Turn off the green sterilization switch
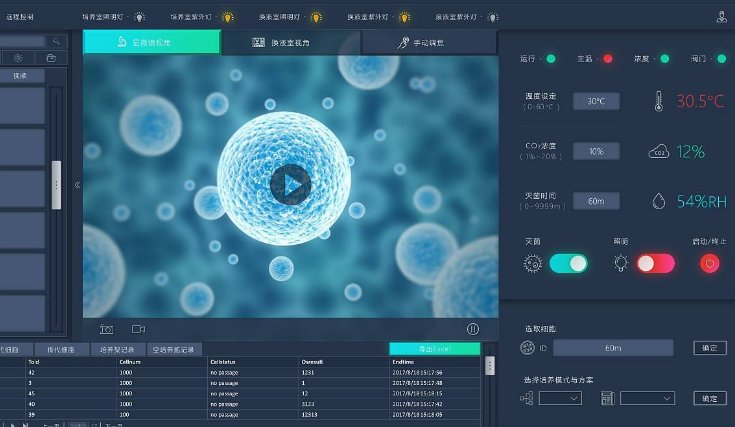 tap(568, 263)
